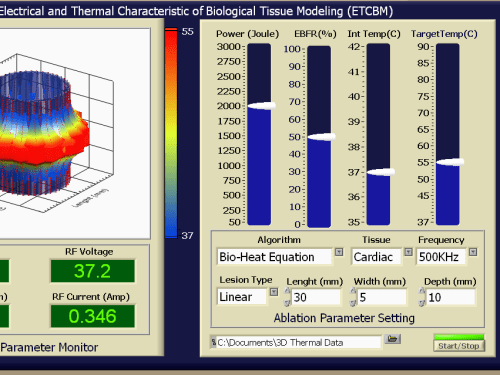500x375 pixels.
Task: Click the path-type glyph left of C:\Documents
Action: 213,342
